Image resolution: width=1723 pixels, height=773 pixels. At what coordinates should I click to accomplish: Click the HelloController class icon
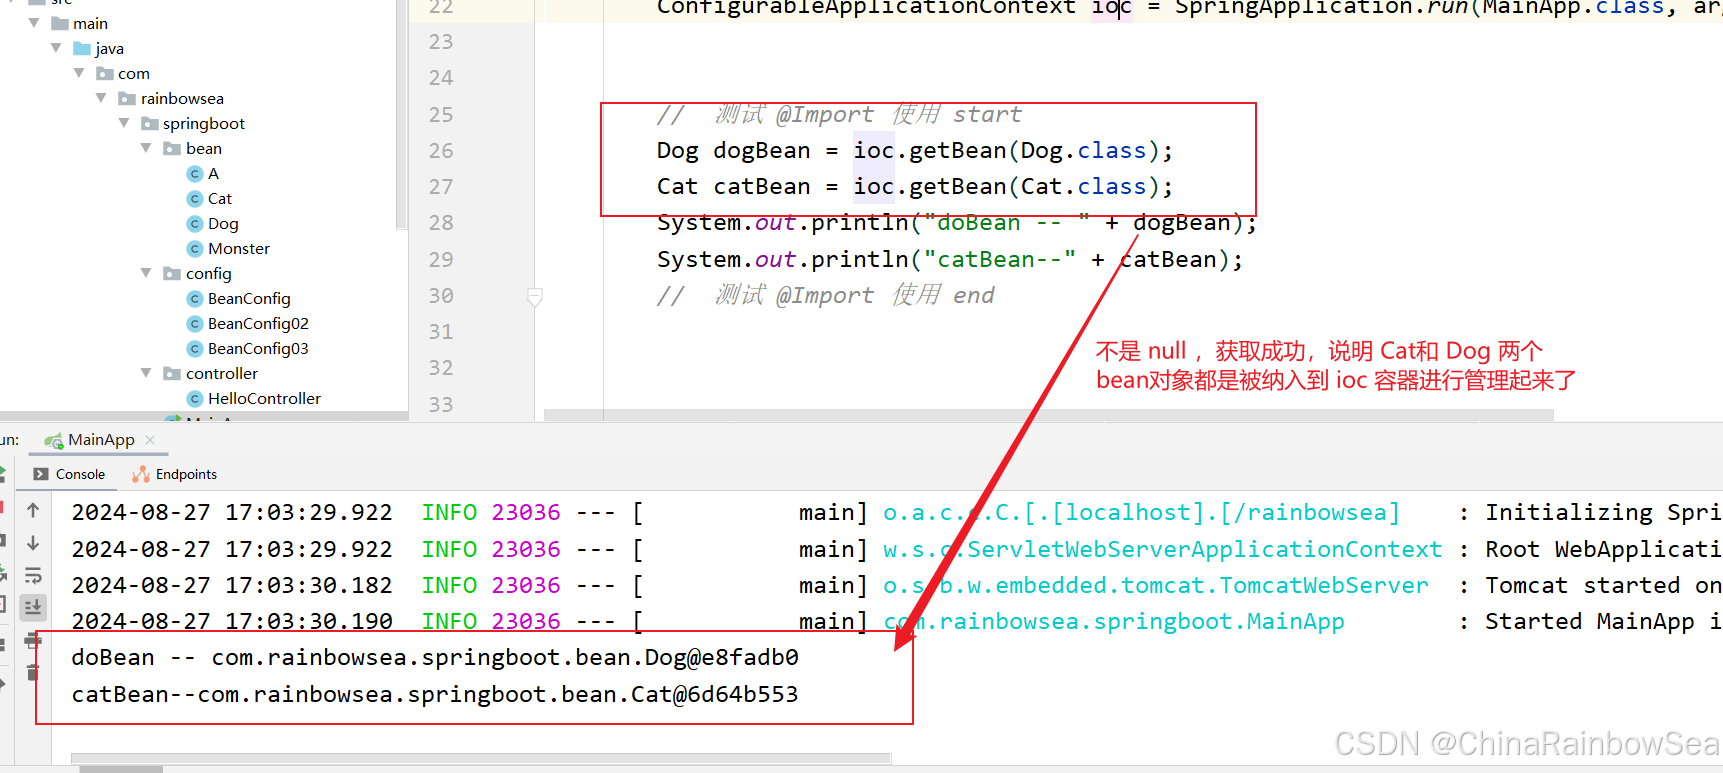pyautogui.click(x=196, y=399)
